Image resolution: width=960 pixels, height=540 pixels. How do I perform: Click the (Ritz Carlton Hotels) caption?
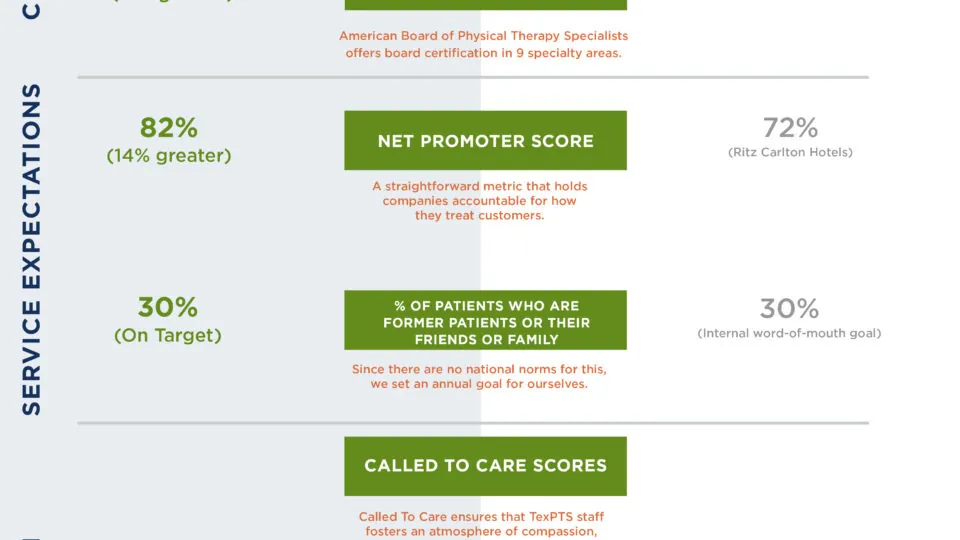(x=790, y=152)
